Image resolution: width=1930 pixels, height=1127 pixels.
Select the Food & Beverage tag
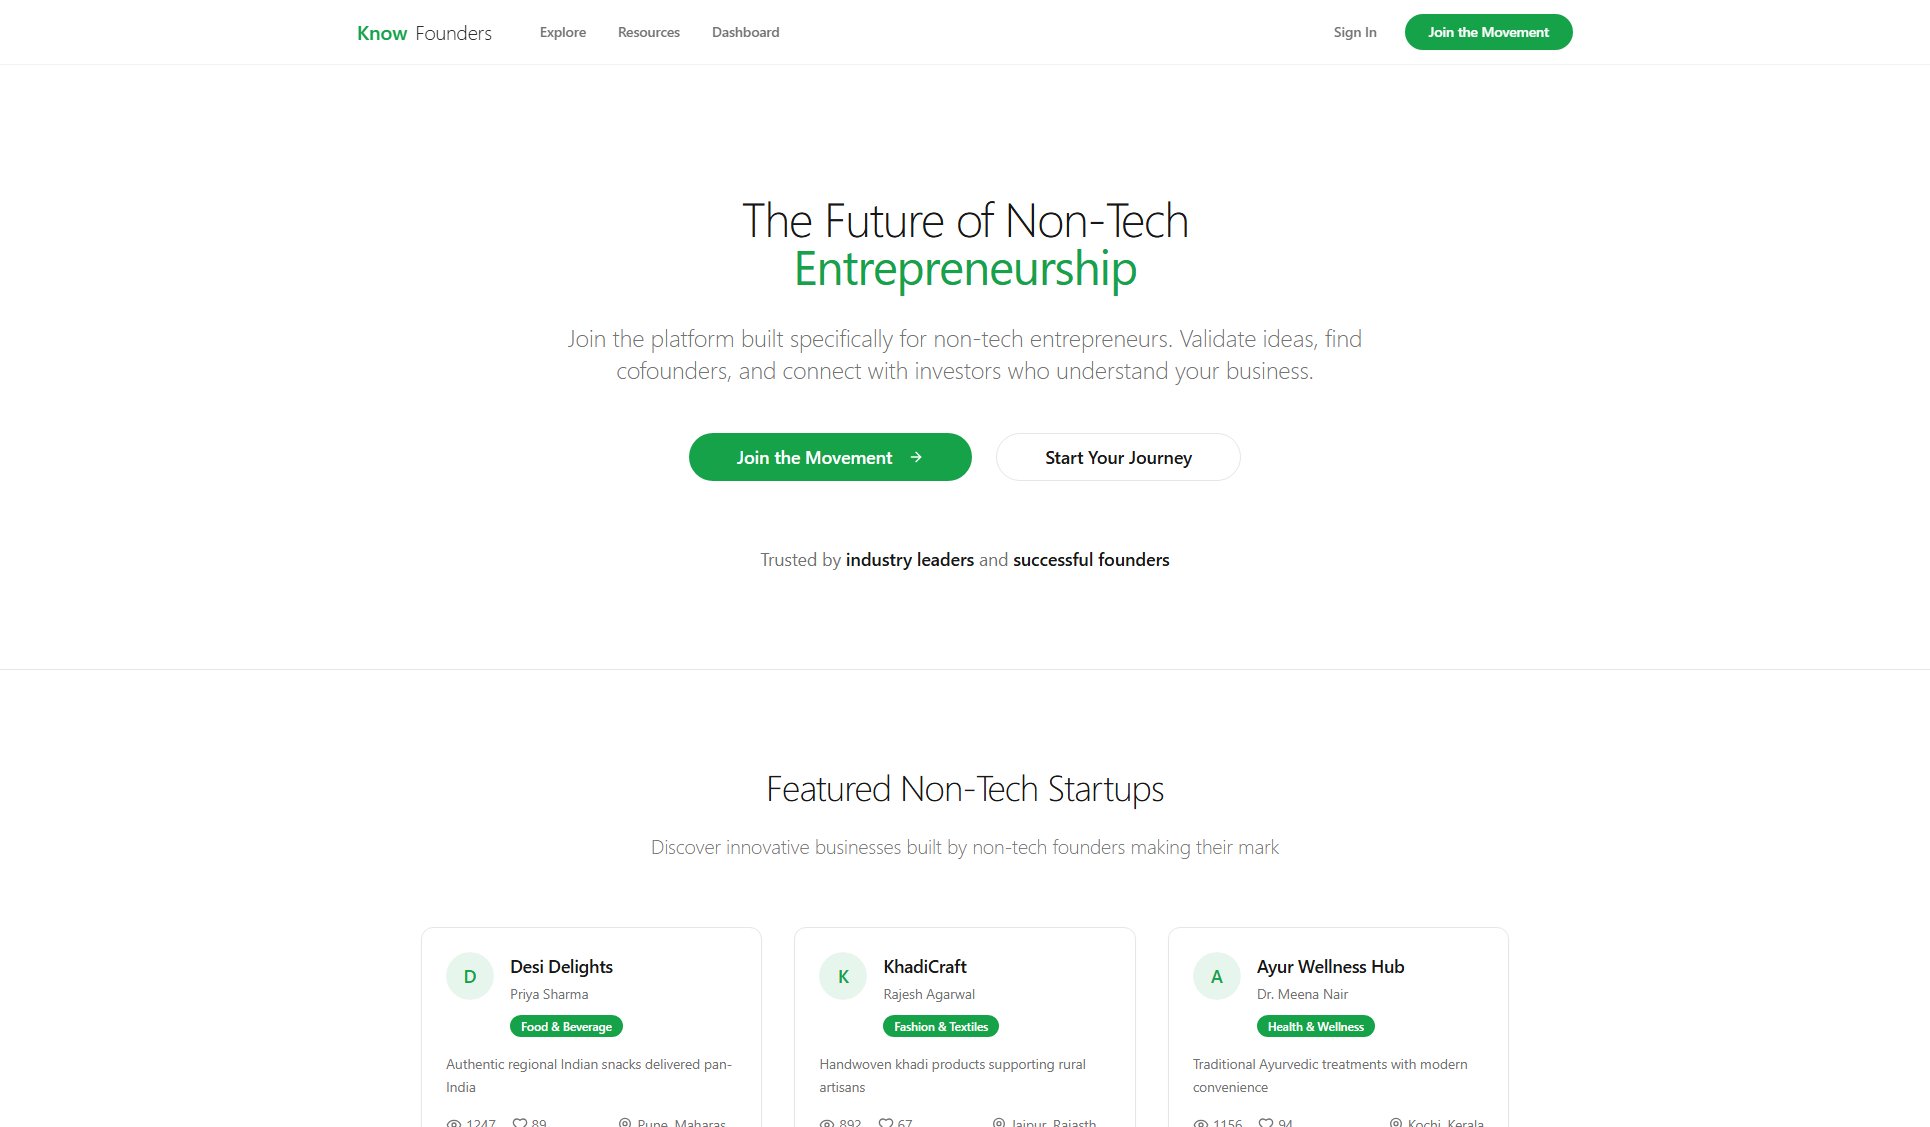566,1026
